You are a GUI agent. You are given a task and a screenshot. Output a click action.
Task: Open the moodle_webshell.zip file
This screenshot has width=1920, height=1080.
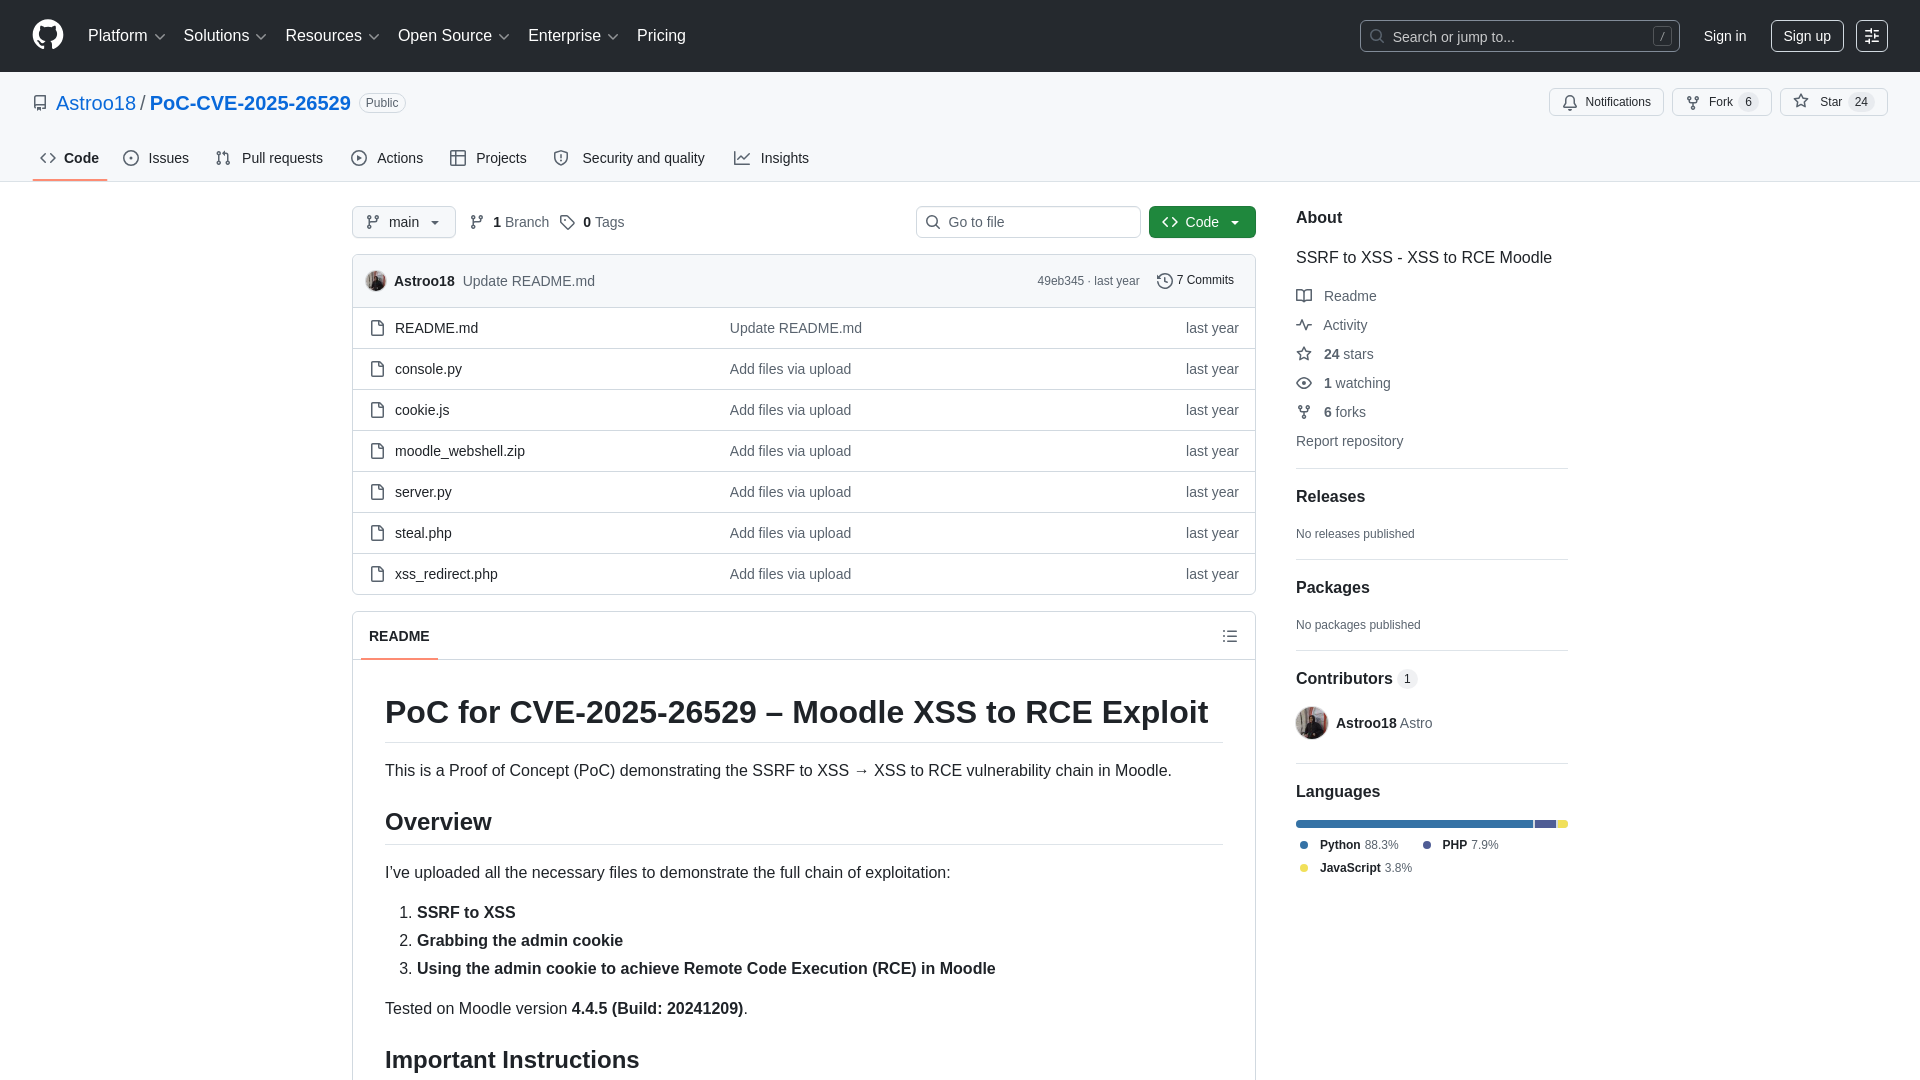point(460,451)
